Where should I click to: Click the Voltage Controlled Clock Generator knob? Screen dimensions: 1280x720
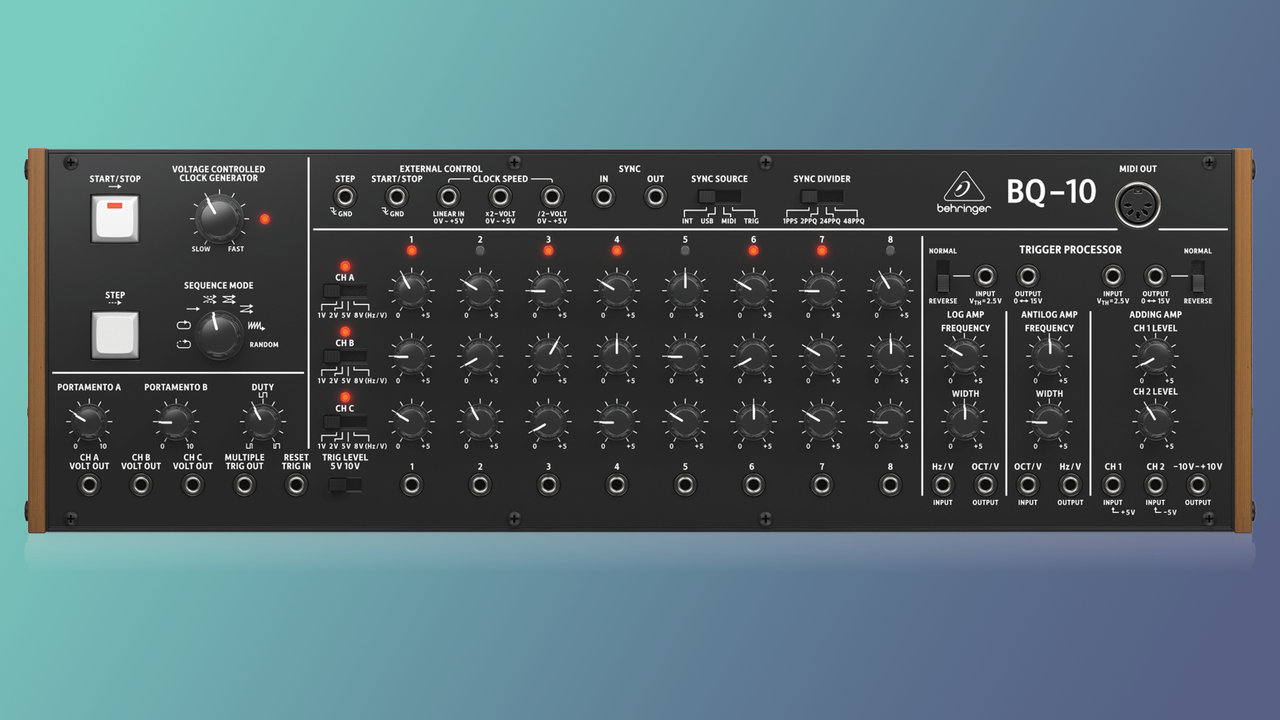[218, 217]
